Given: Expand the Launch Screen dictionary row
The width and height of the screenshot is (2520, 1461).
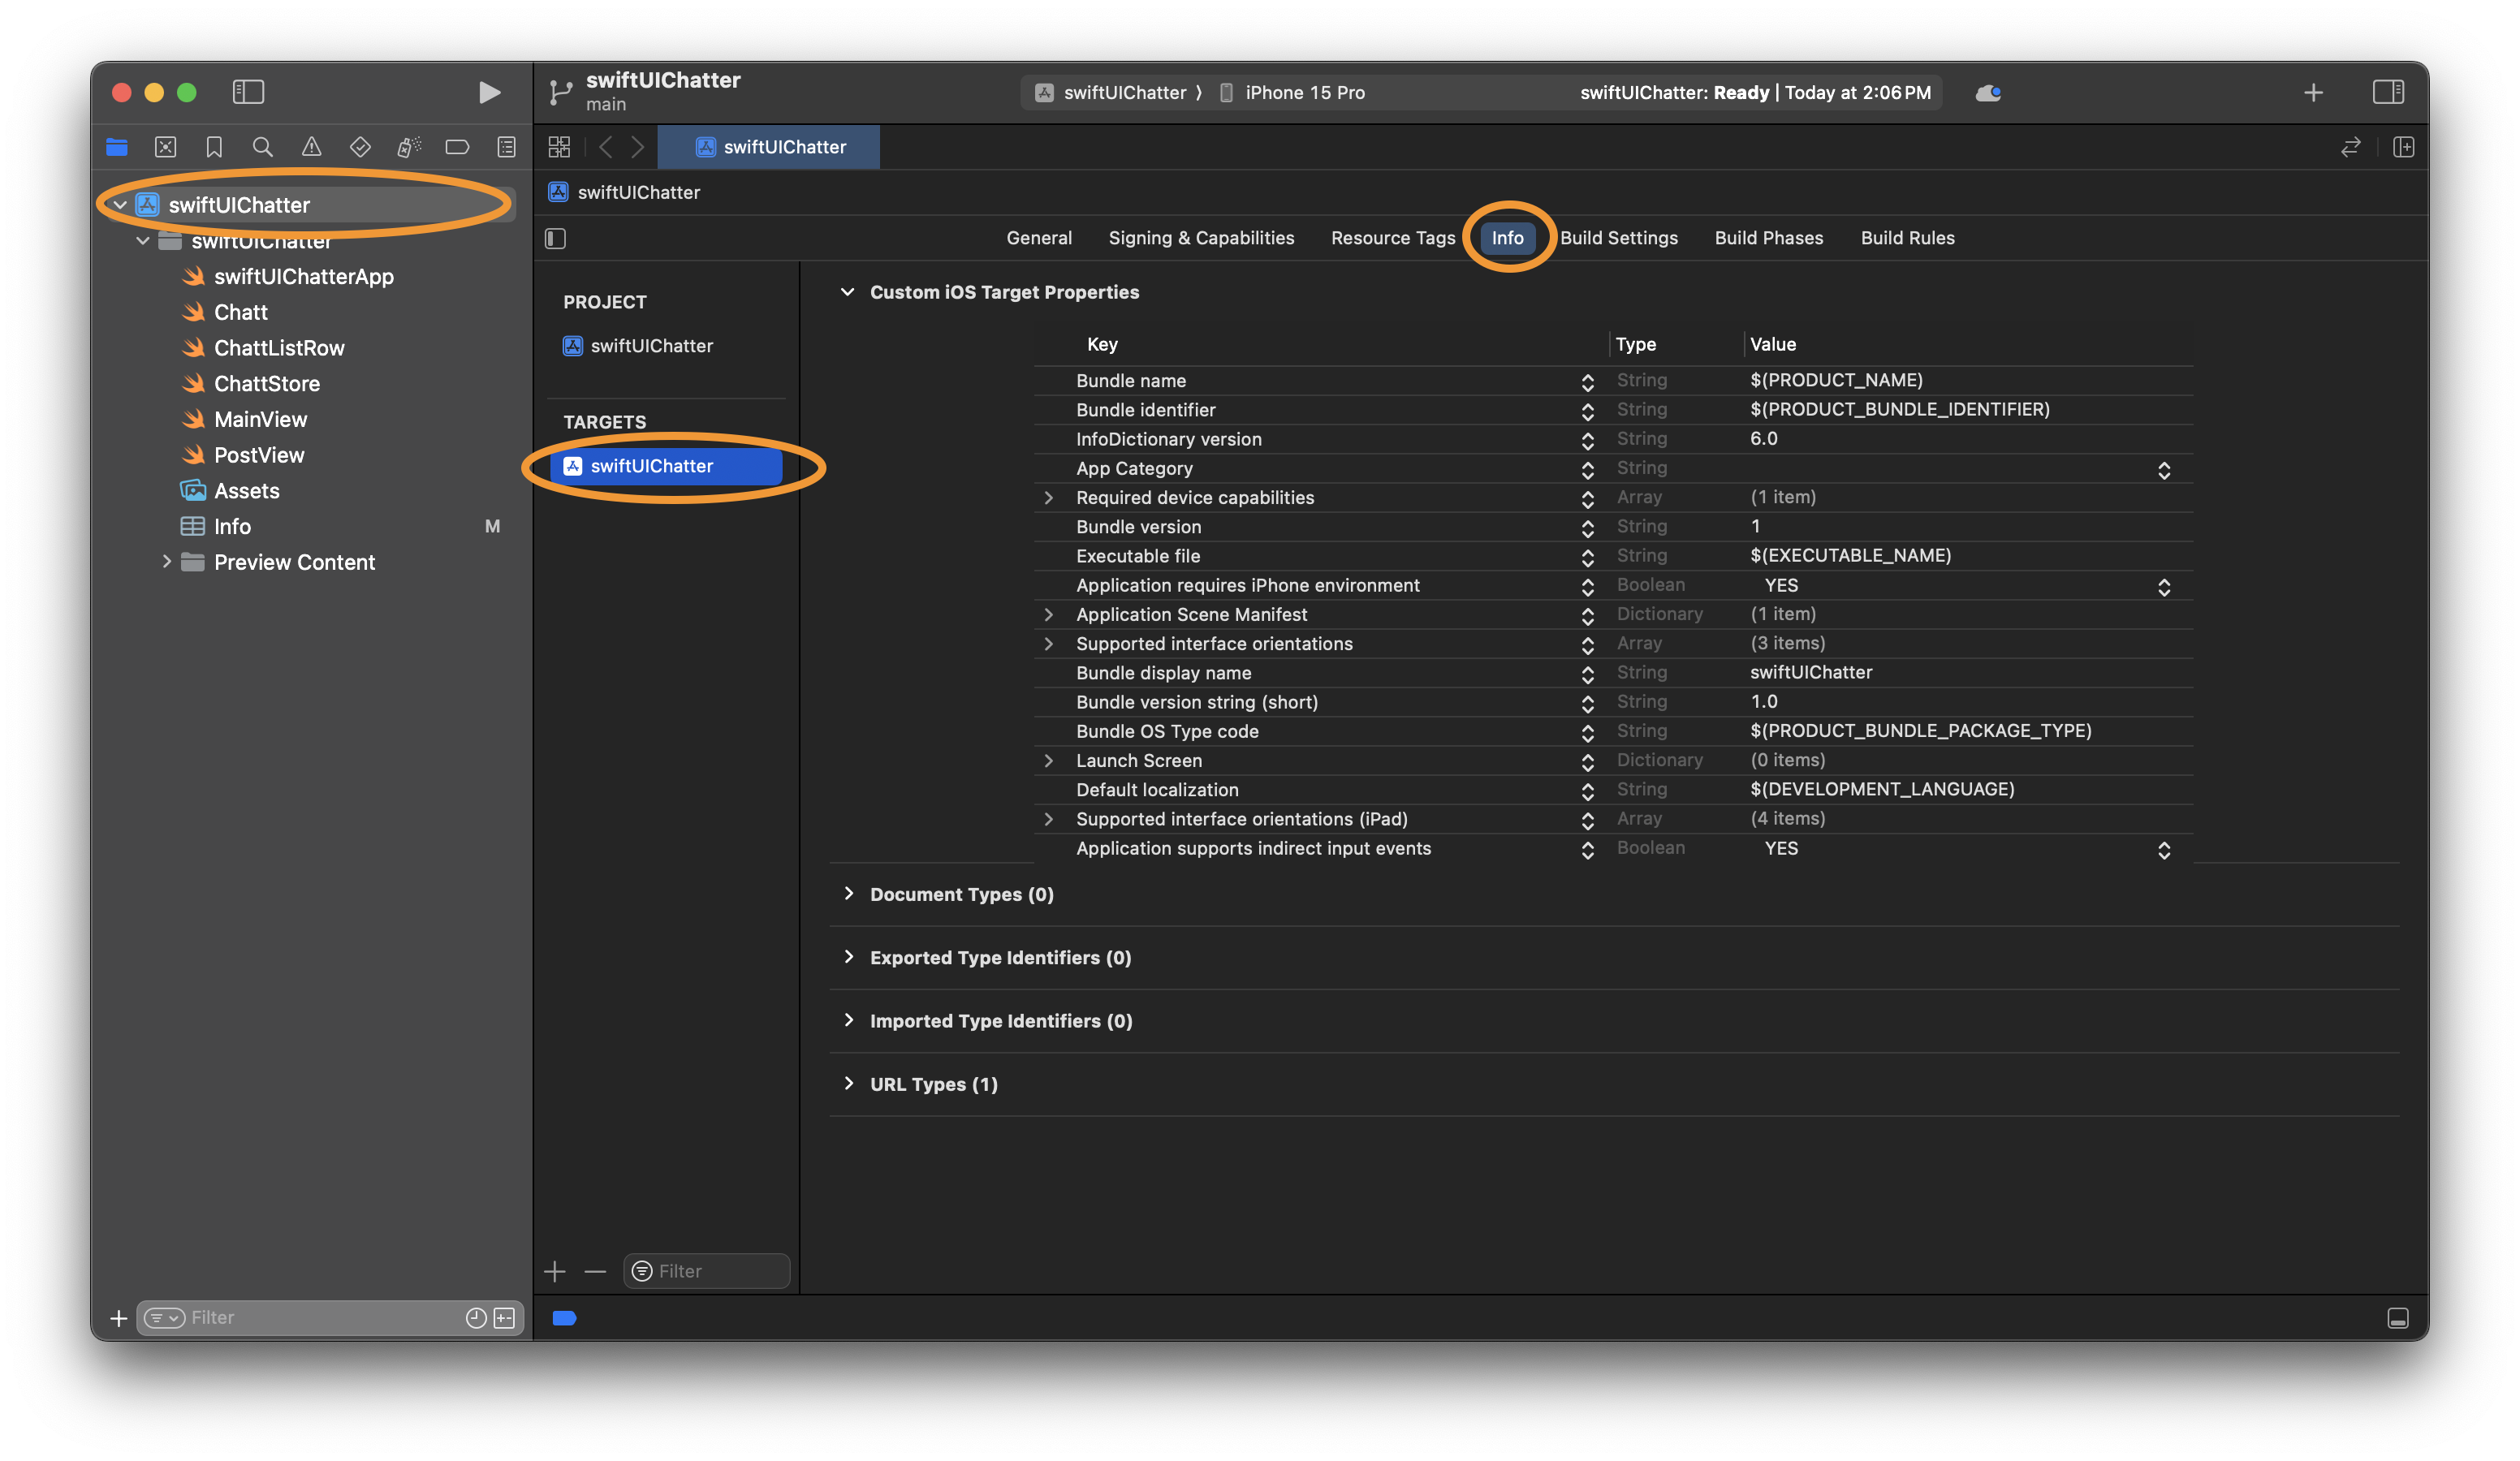Looking at the screenshot, I should point(1048,760).
